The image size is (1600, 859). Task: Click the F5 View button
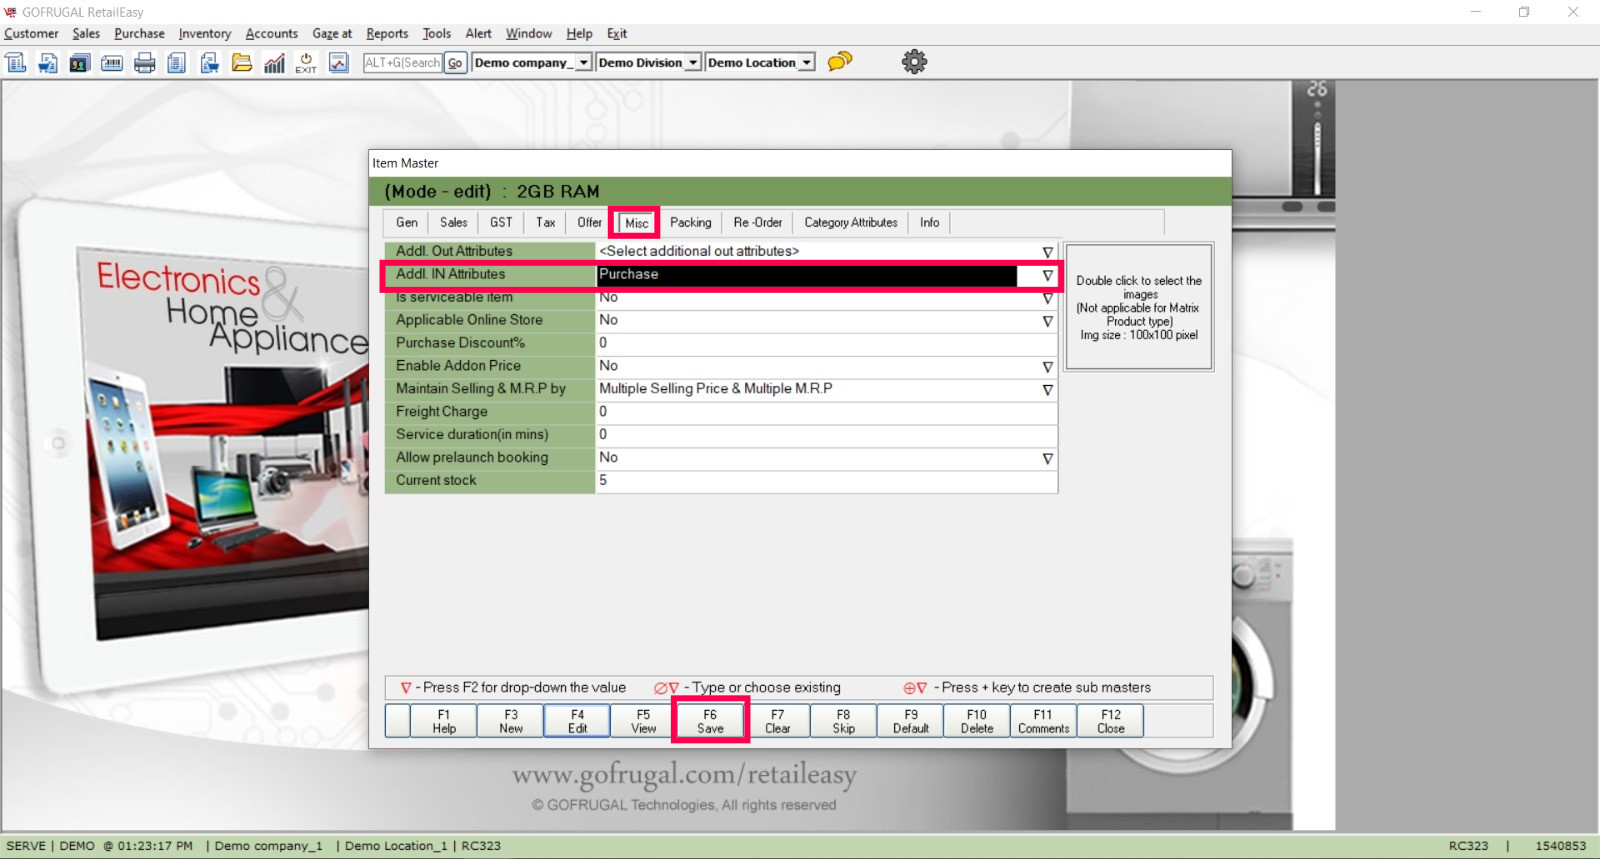pos(644,721)
